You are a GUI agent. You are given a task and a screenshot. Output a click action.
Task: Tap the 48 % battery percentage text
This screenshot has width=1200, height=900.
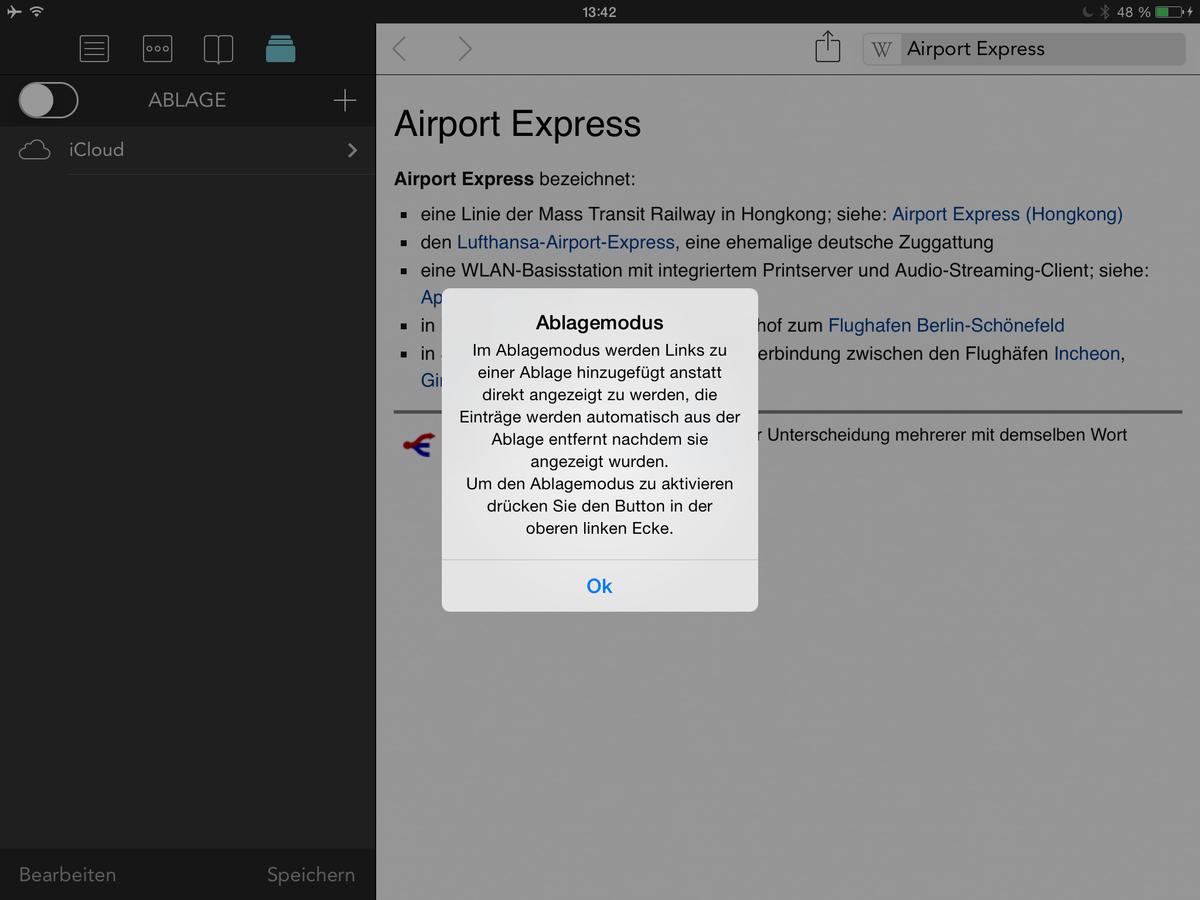click(x=1134, y=12)
